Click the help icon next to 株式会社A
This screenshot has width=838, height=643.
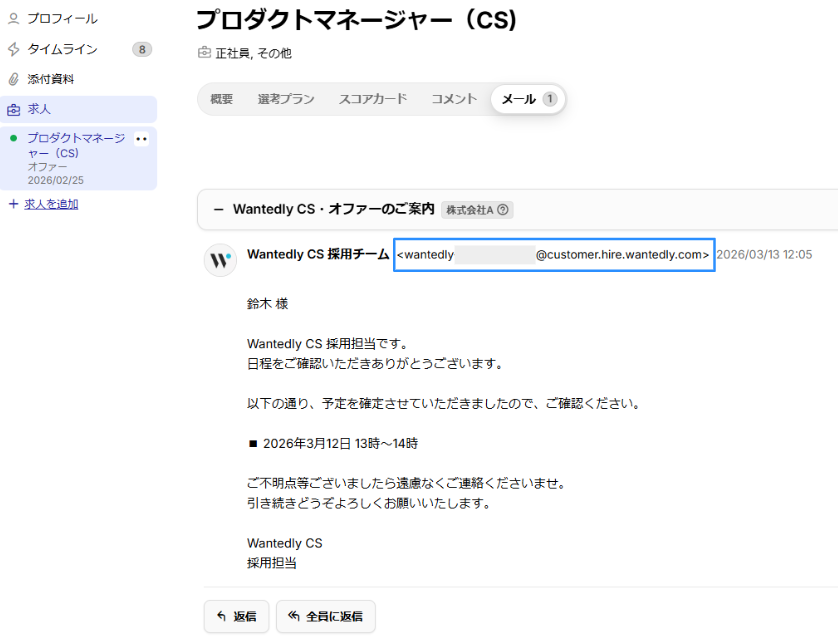pos(503,210)
